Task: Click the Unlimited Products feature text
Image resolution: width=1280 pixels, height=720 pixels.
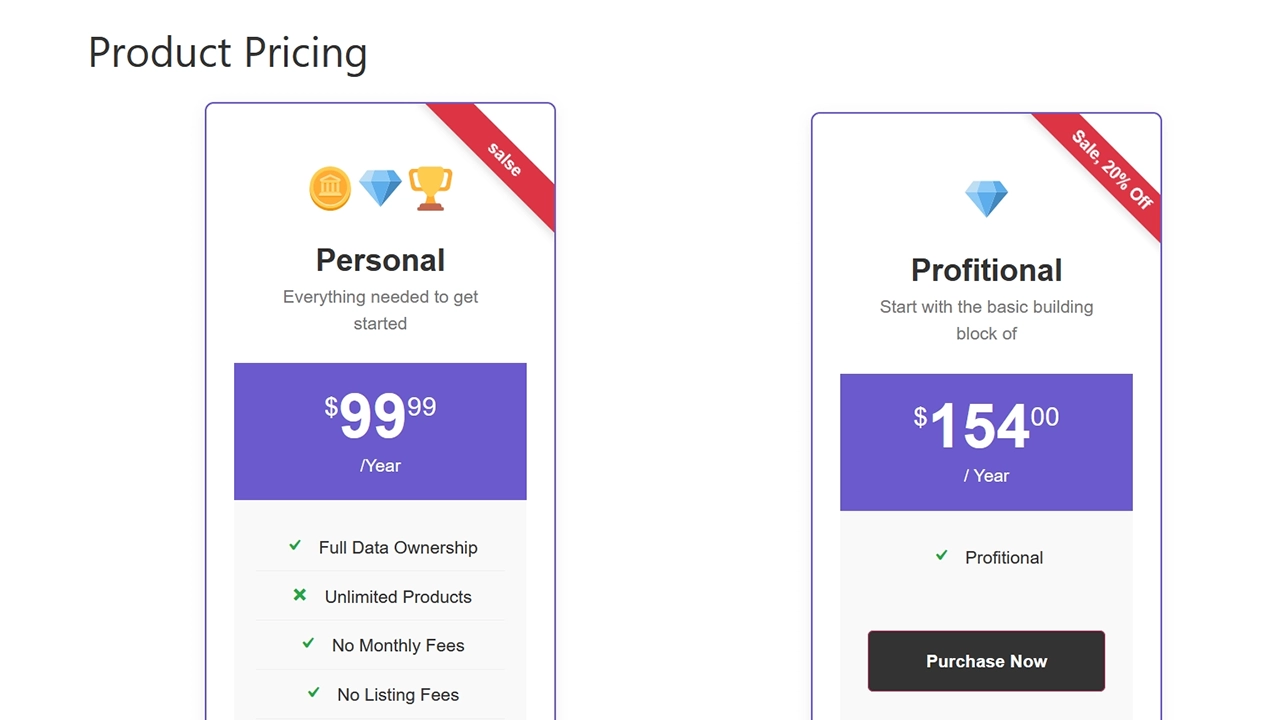Action: pos(398,597)
